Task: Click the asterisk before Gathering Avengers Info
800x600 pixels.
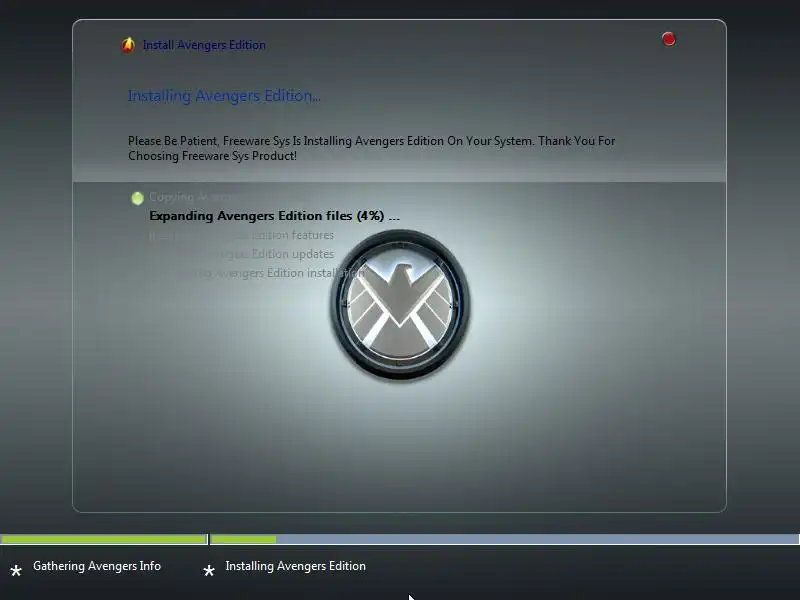Action: (16, 570)
